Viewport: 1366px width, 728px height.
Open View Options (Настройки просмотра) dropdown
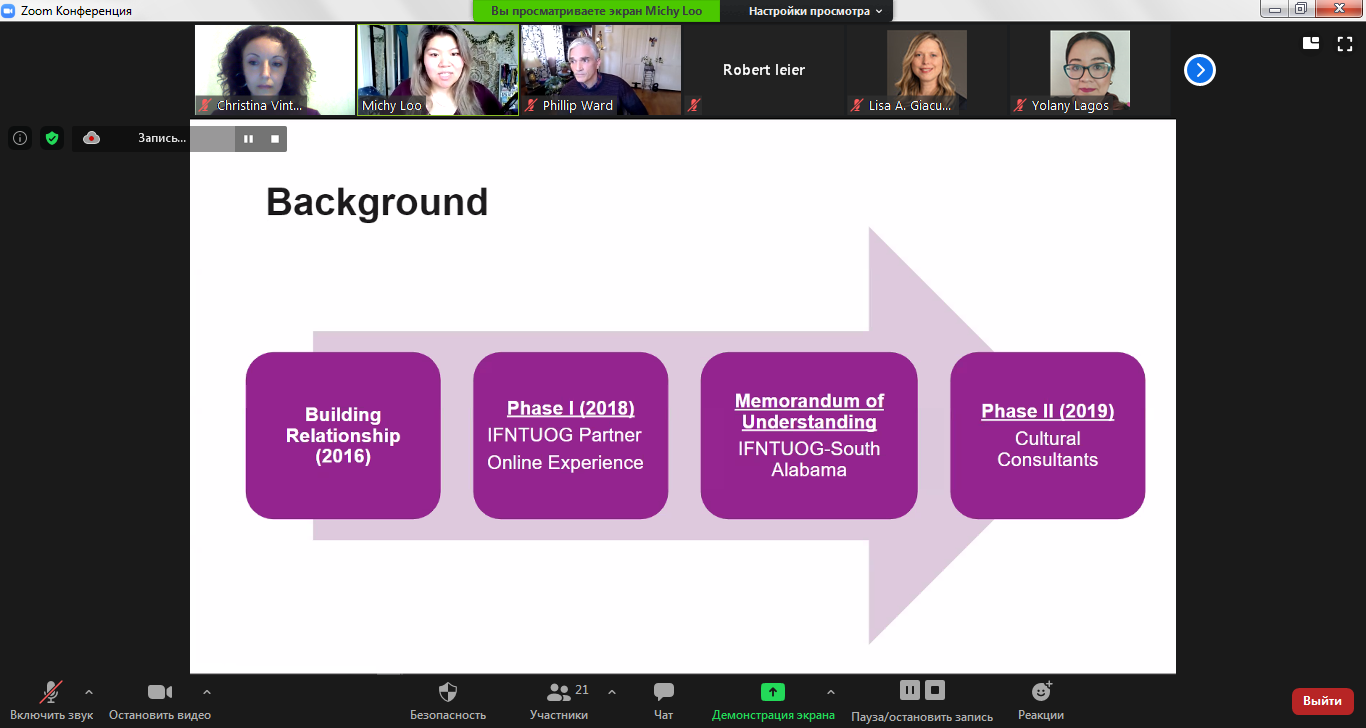[x=816, y=11]
